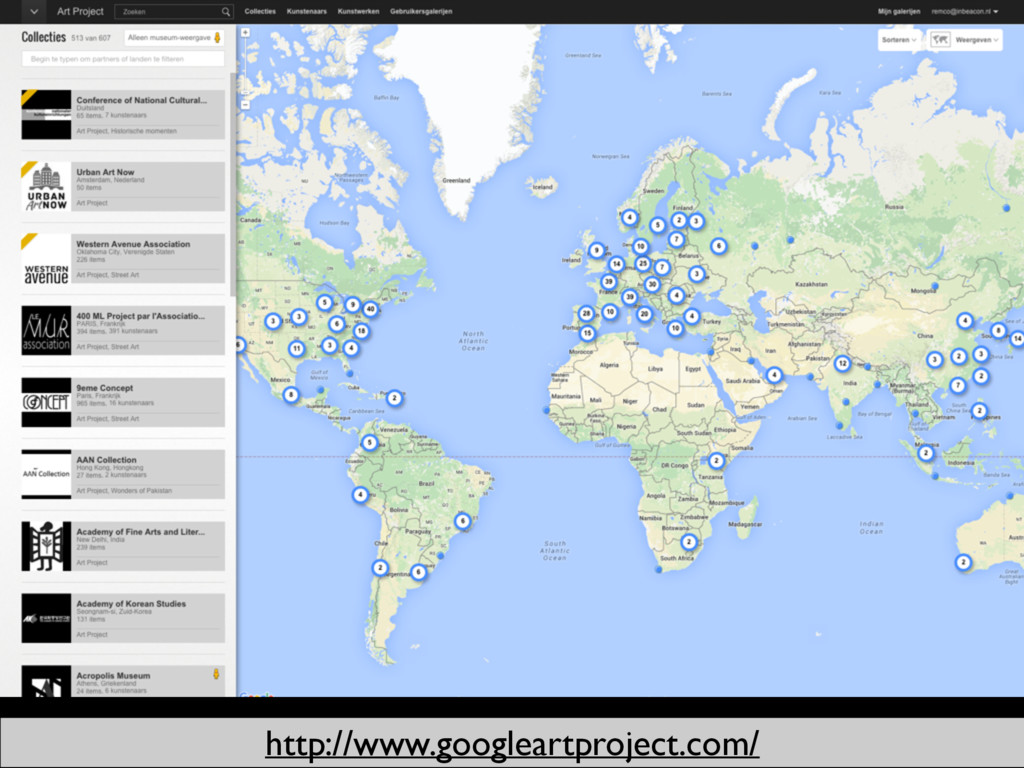The height and width of the screenshot is (768, 1024).
Task: Open 400 ML Project par l'Association entry
Action: point(123,330)
